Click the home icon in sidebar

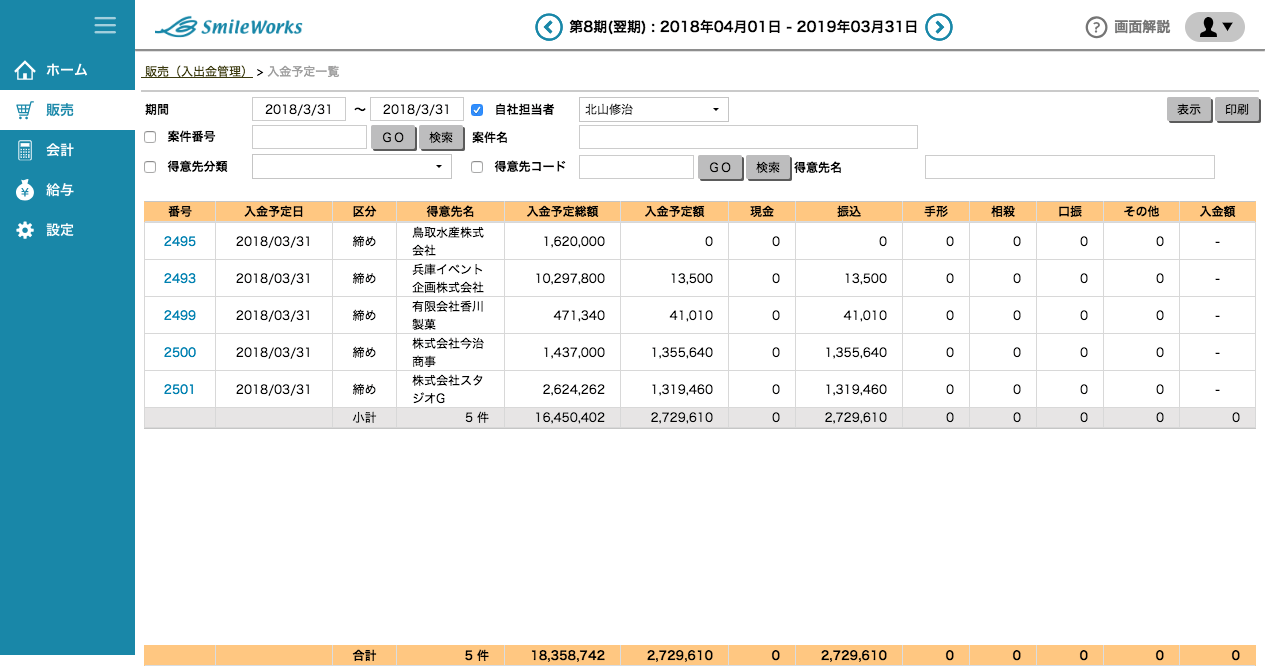(25, 70)
